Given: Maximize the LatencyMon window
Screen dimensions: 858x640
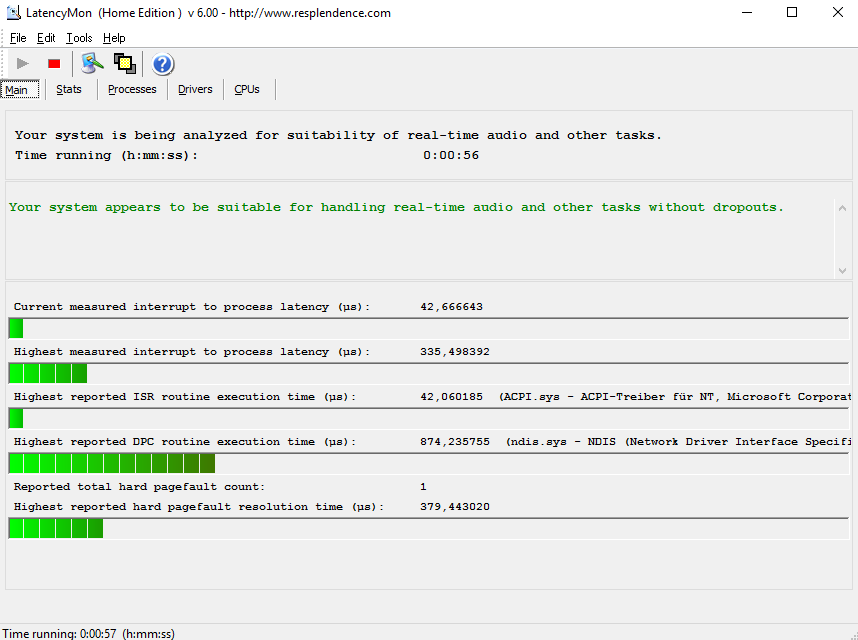Looking at the screenshot, I should 791,13.
